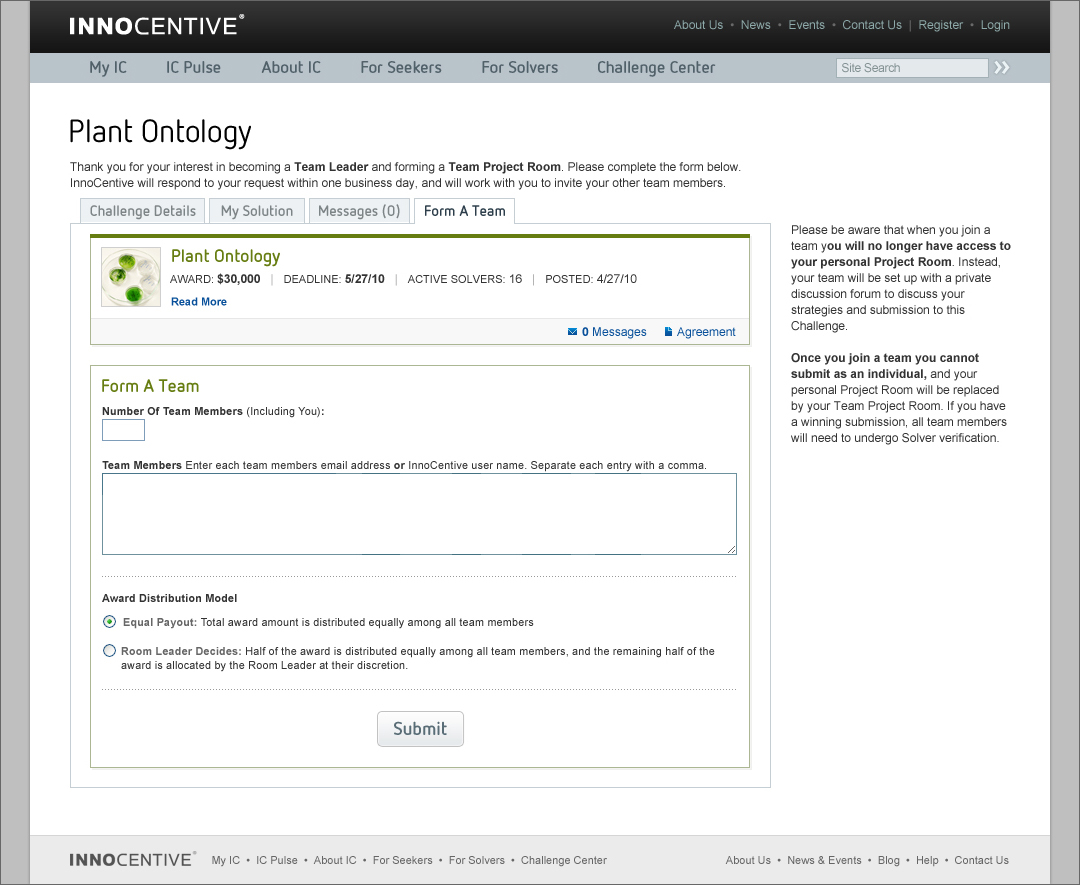Open the Help link in the footer
1080x885 pixels.
[927, 860]
